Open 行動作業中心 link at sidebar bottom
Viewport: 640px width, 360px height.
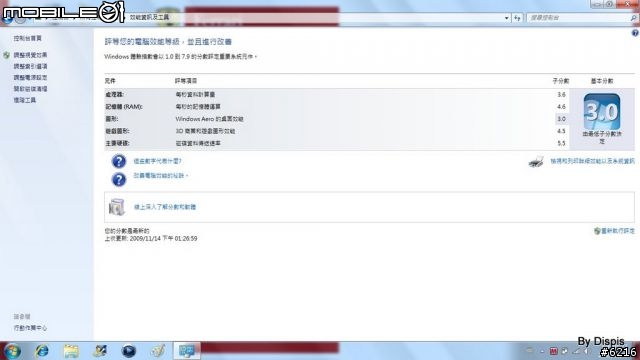[30, 328]
